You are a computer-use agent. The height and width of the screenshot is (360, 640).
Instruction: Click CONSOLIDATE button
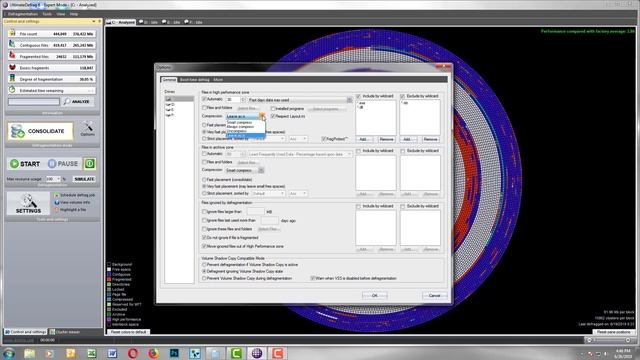(40, 131)
